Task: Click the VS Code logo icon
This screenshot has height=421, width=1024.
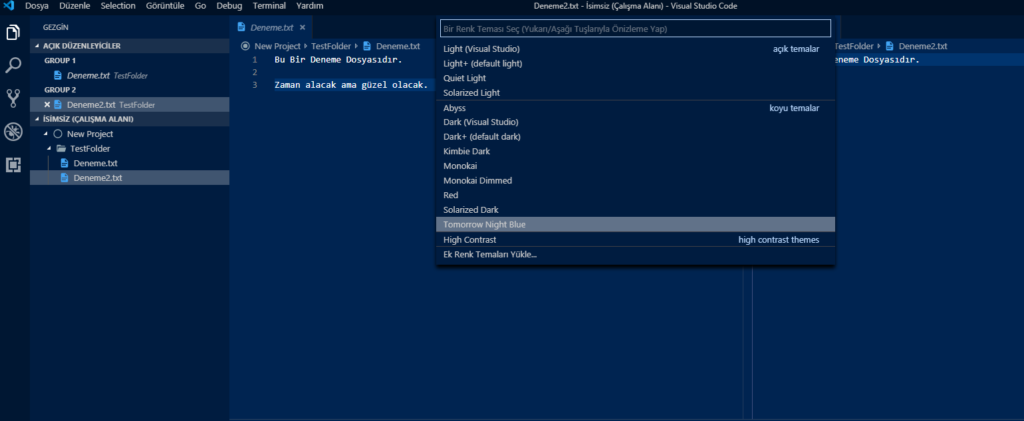Action: (9, 6)
